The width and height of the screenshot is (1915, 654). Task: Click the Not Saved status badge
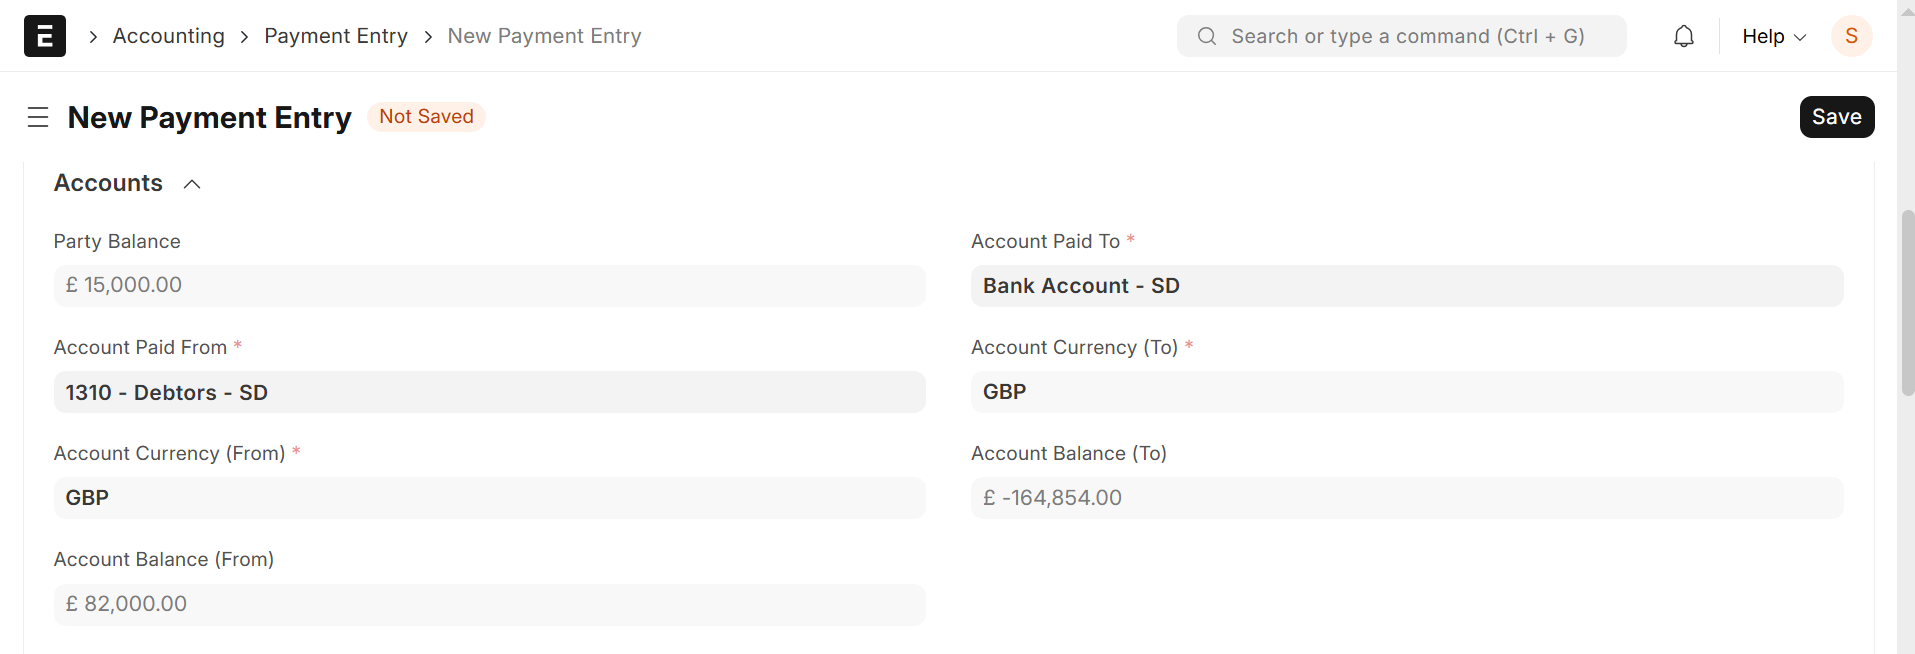click(x=426, y=117)
